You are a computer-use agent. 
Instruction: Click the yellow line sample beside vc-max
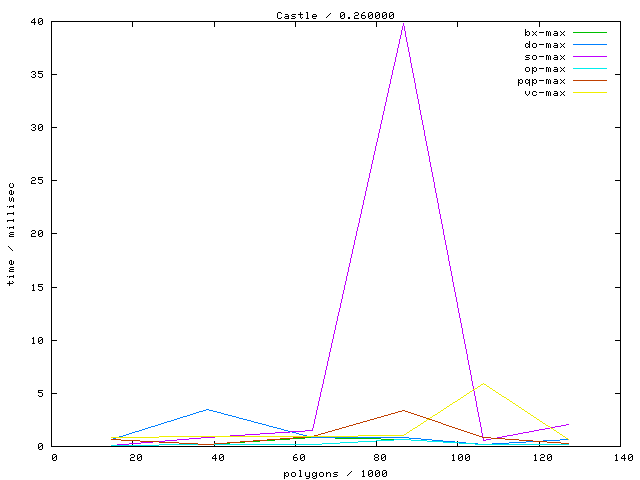[590, 93]
